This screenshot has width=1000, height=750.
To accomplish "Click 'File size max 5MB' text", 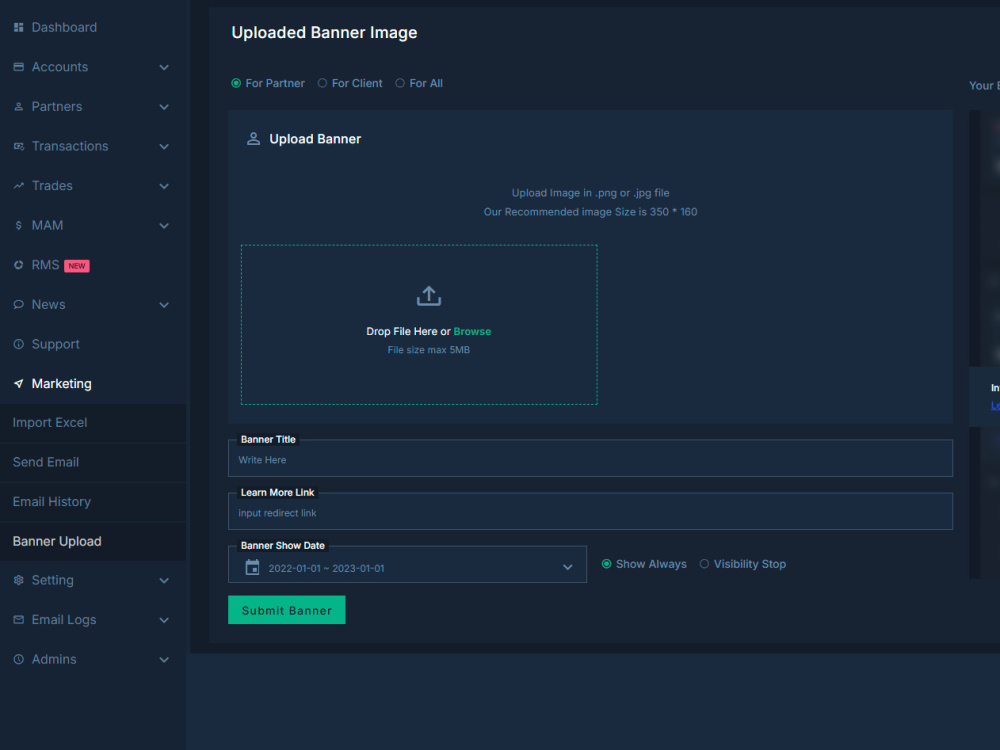I will tap(429, 349).
